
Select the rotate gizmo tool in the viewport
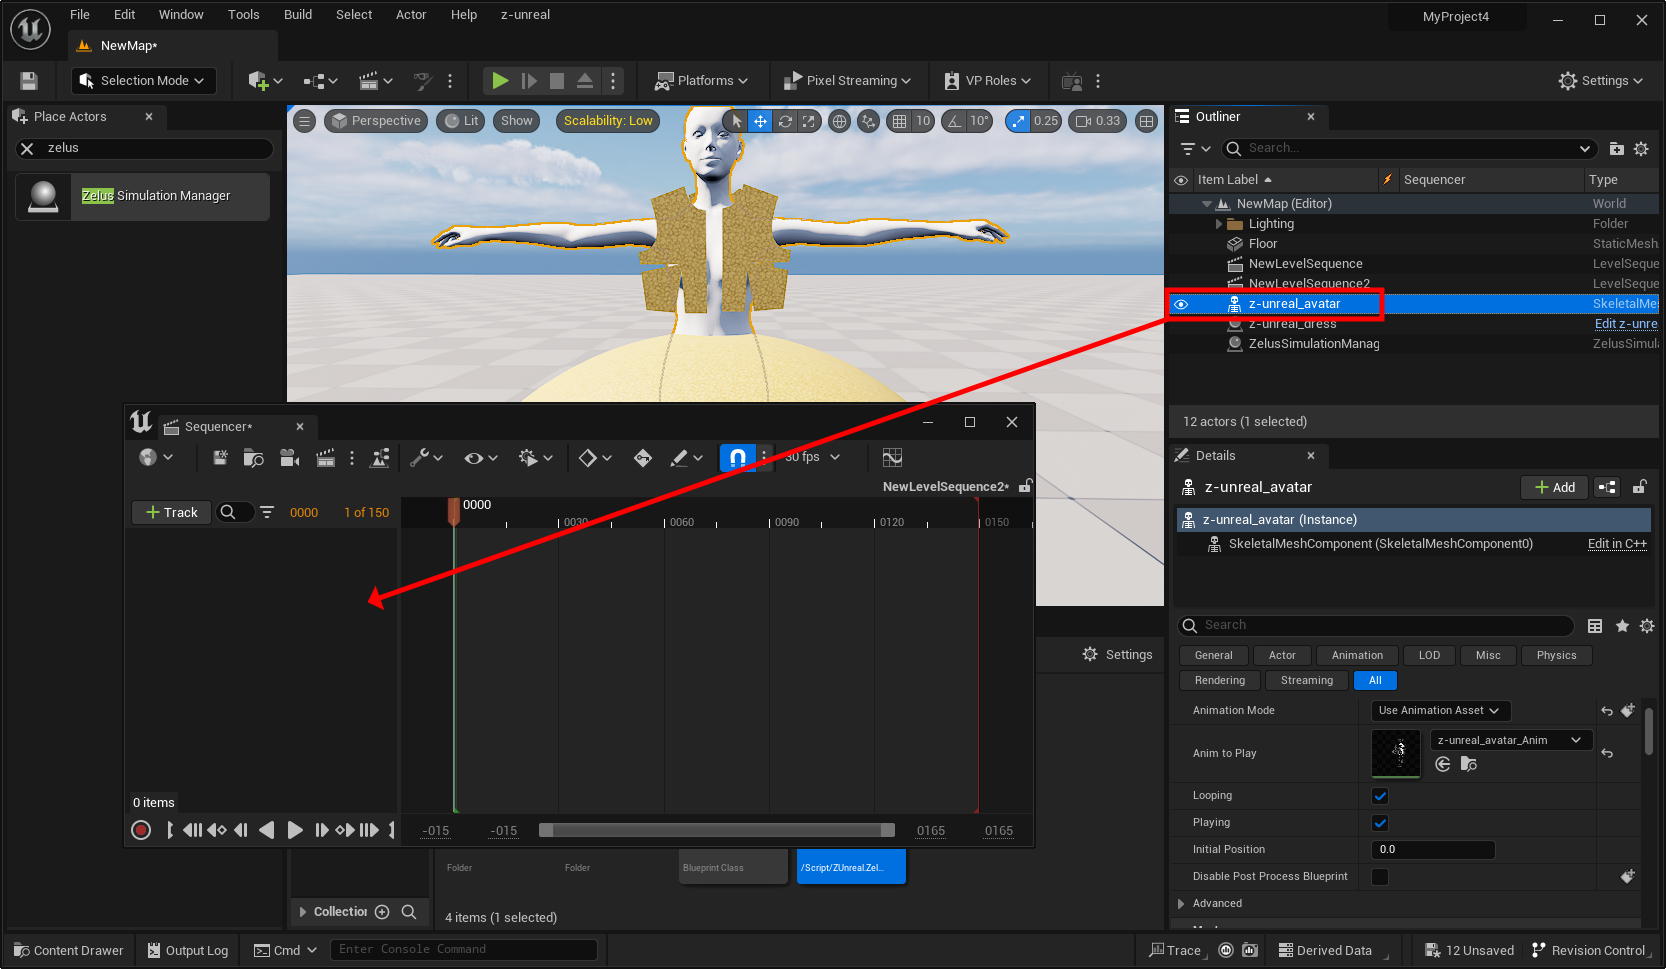[785, 121]
